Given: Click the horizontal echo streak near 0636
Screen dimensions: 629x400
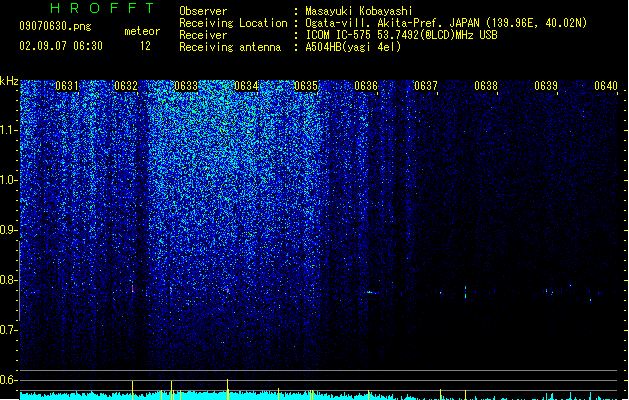Looking at the screenshot, I should tap(371, 292).
